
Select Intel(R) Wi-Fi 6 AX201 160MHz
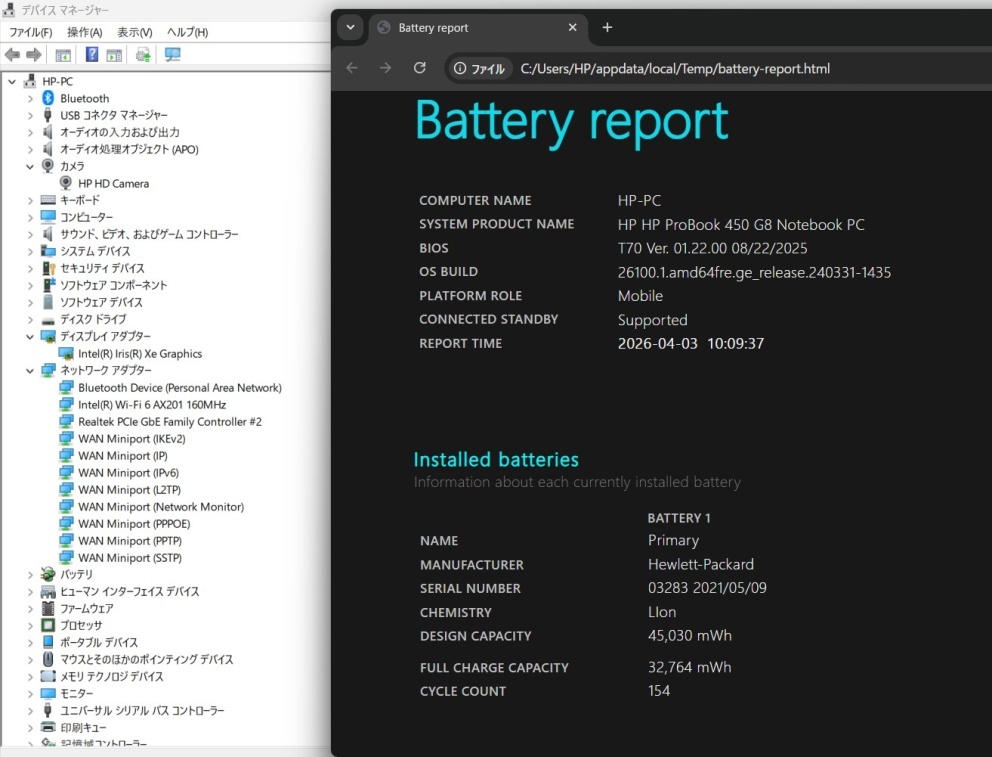(151, 404)
